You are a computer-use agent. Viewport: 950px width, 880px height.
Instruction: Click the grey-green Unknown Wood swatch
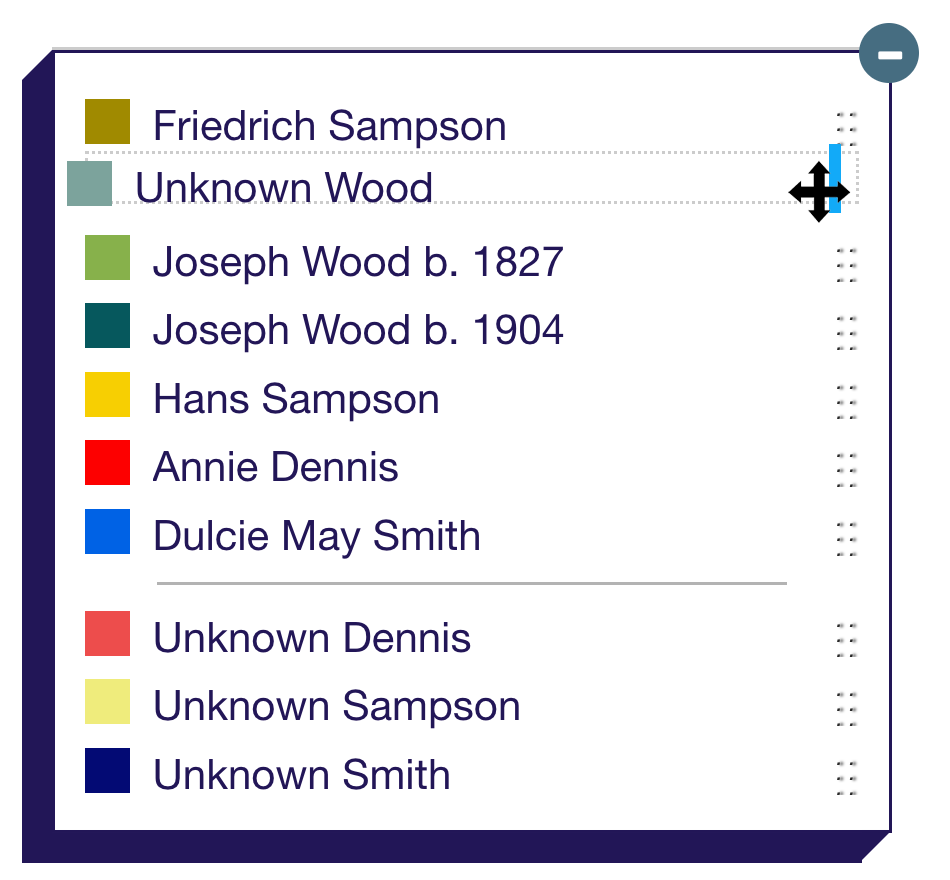(x=89, y=184)
